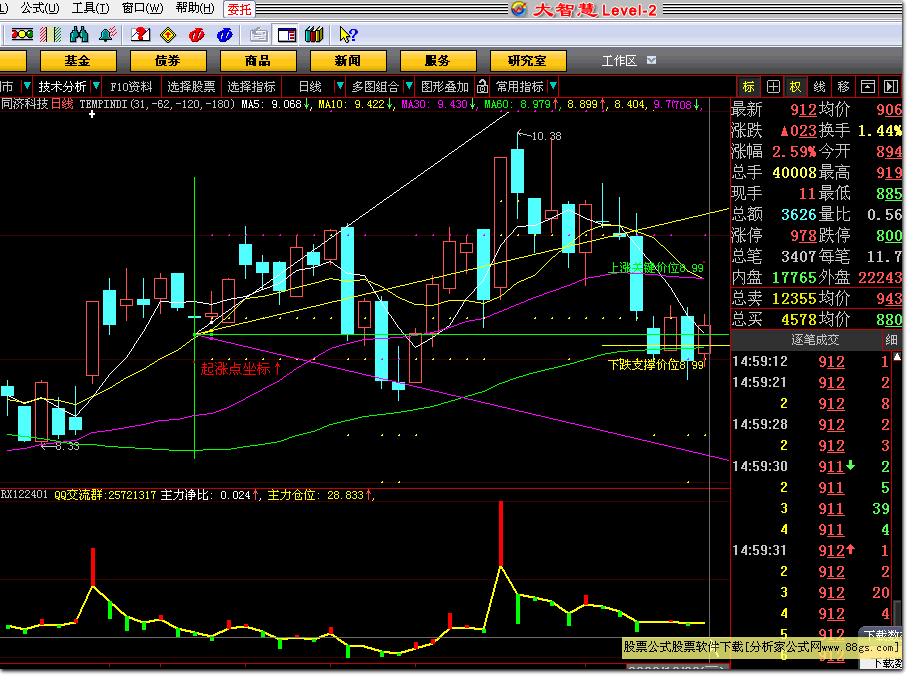Click the 图形叠加 button
This screenshot has height=676, width=909.
pos(445,87)
